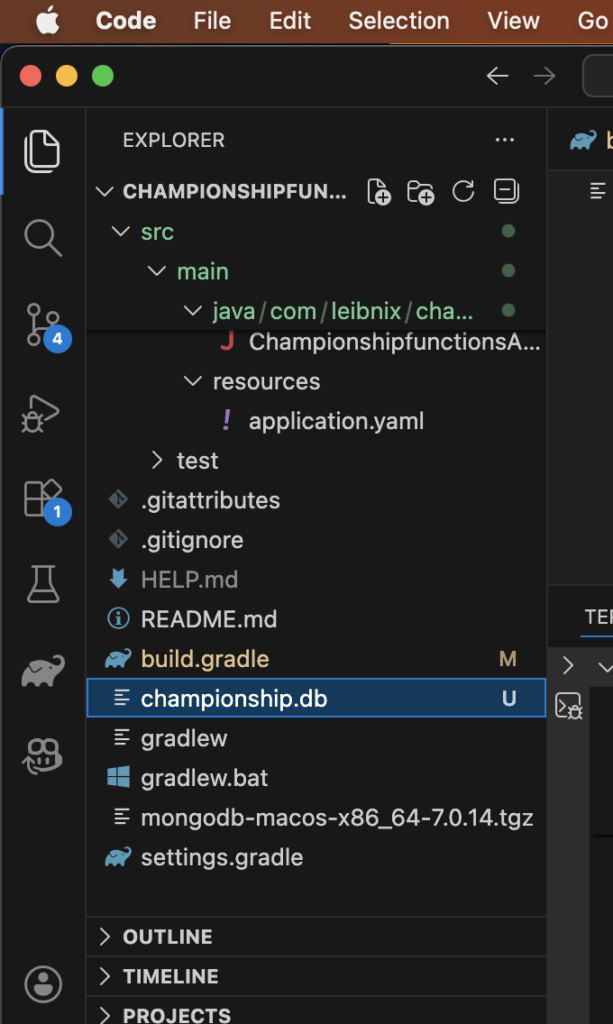Open the View menu in the menu bar
Viewport: 613px width, 1024px height.
point(513,21)
